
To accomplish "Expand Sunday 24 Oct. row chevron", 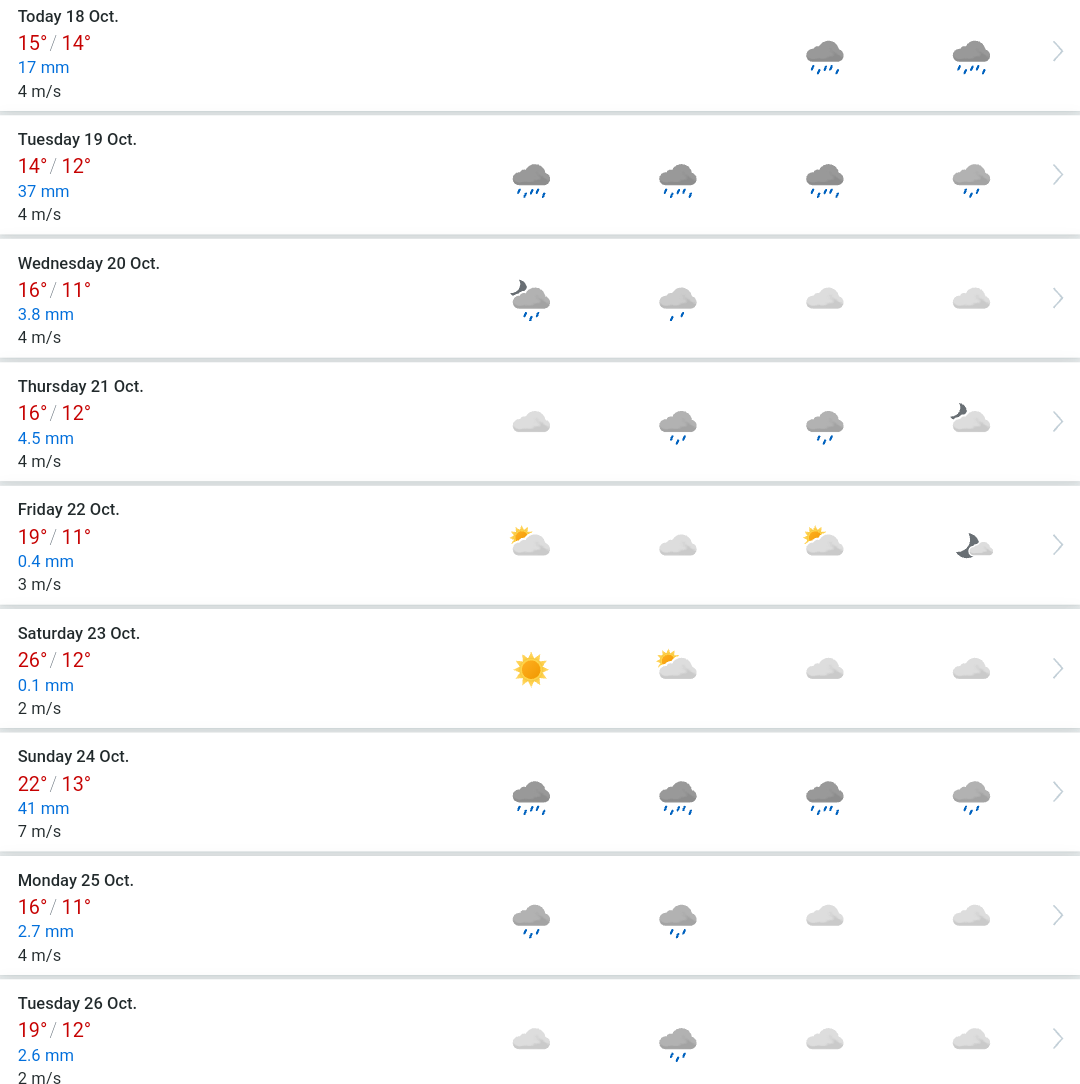I will pyautogui.click(x=1057, y=792).
